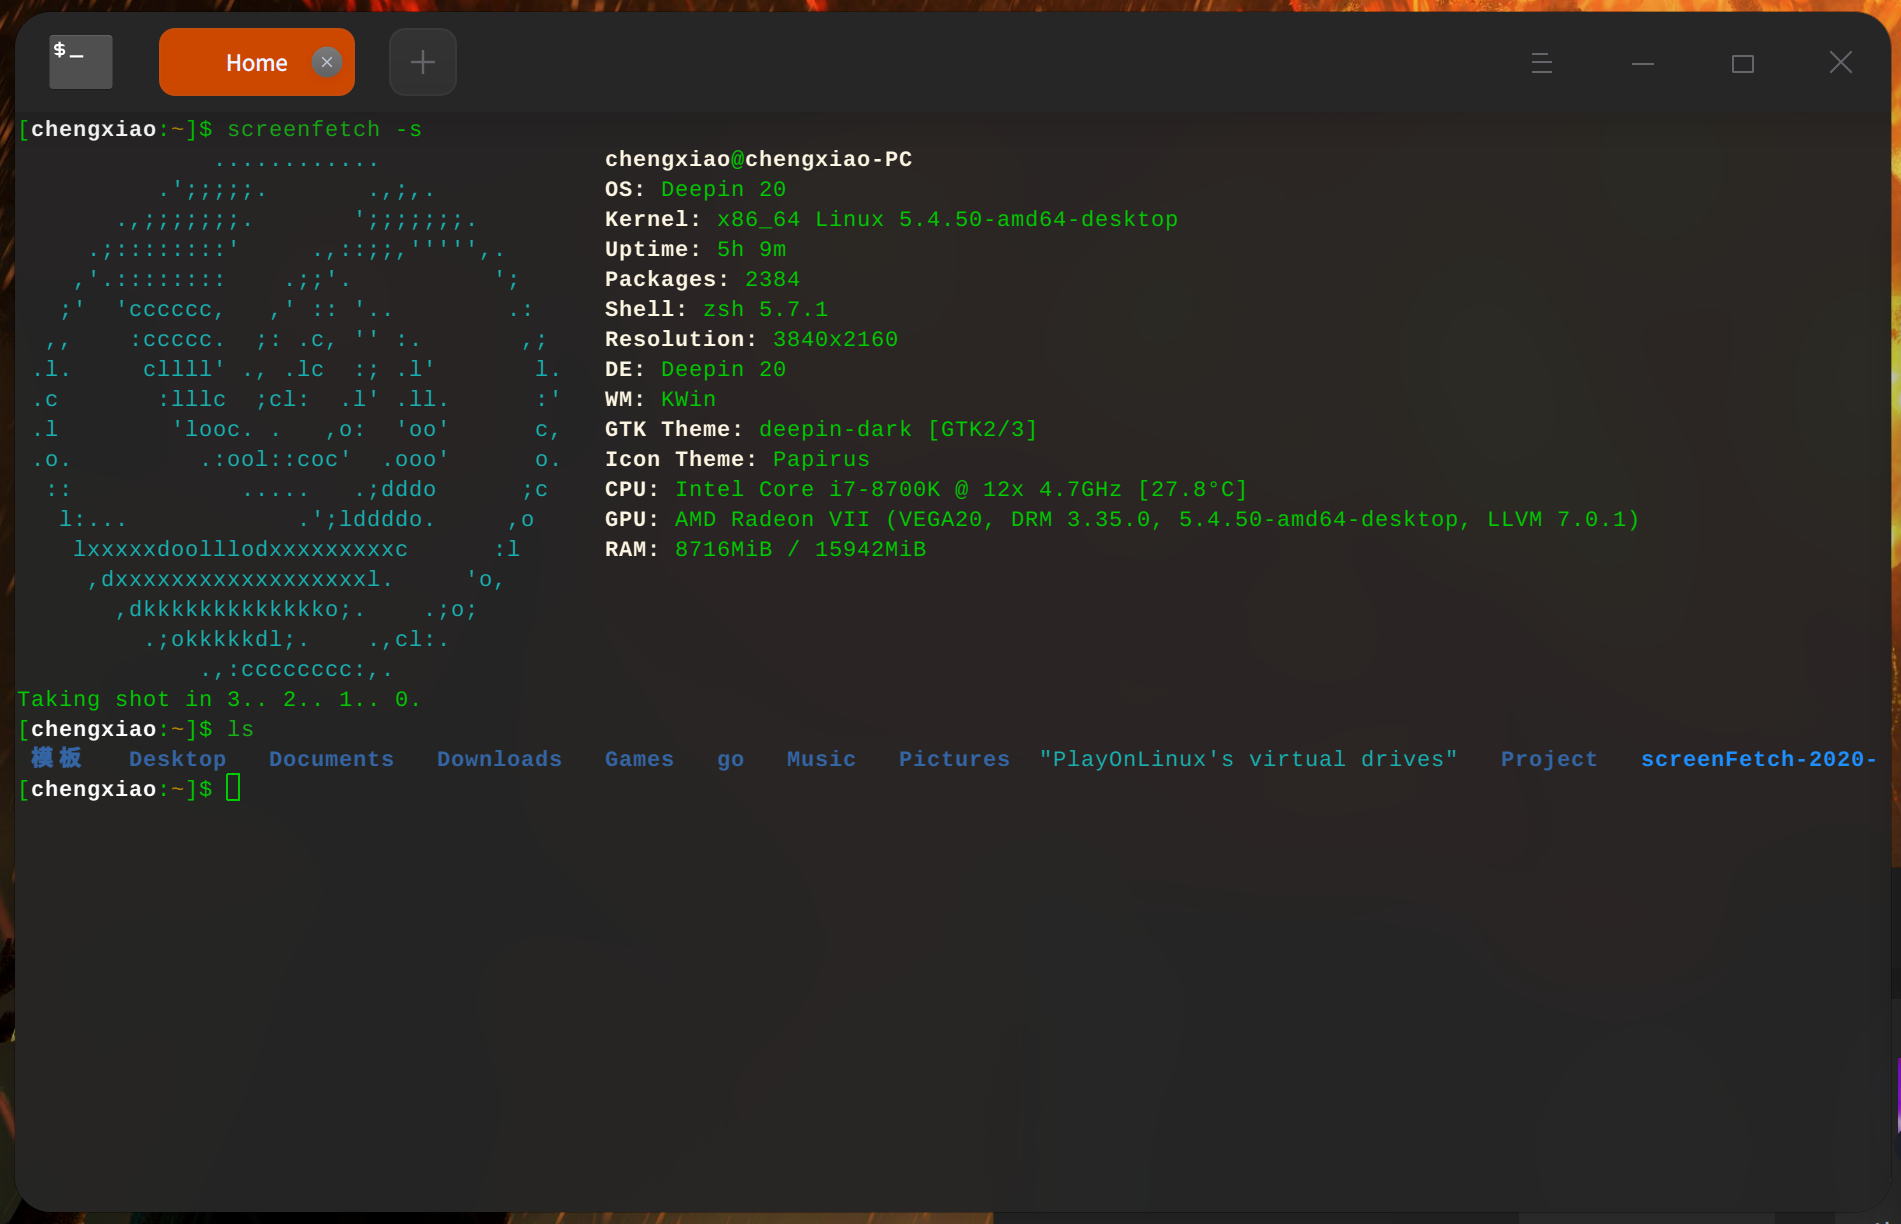1901x1224 pixels.
Task: Click the Intel Core i7-8700K CPU line
Action: click(960, 489)
